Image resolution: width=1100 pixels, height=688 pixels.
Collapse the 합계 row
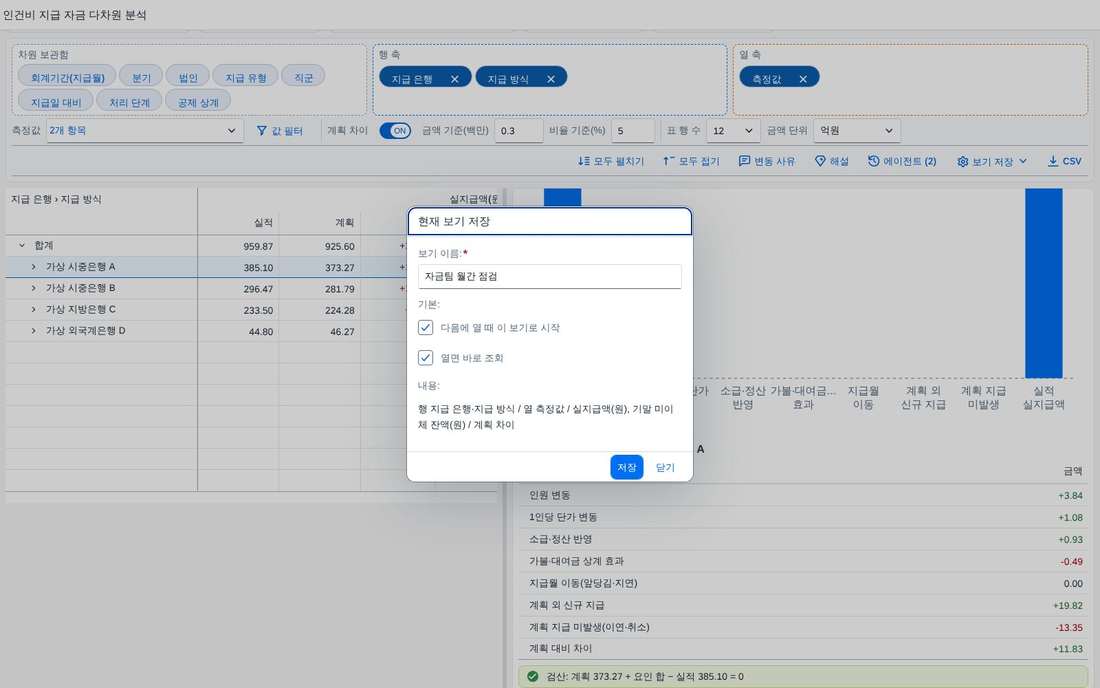[22, 245]
